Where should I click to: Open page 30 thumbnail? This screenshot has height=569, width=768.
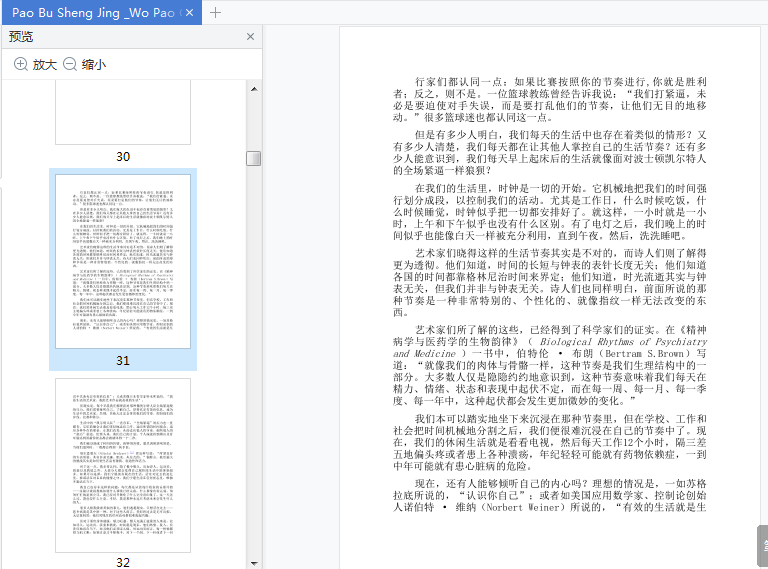[123, 112]
